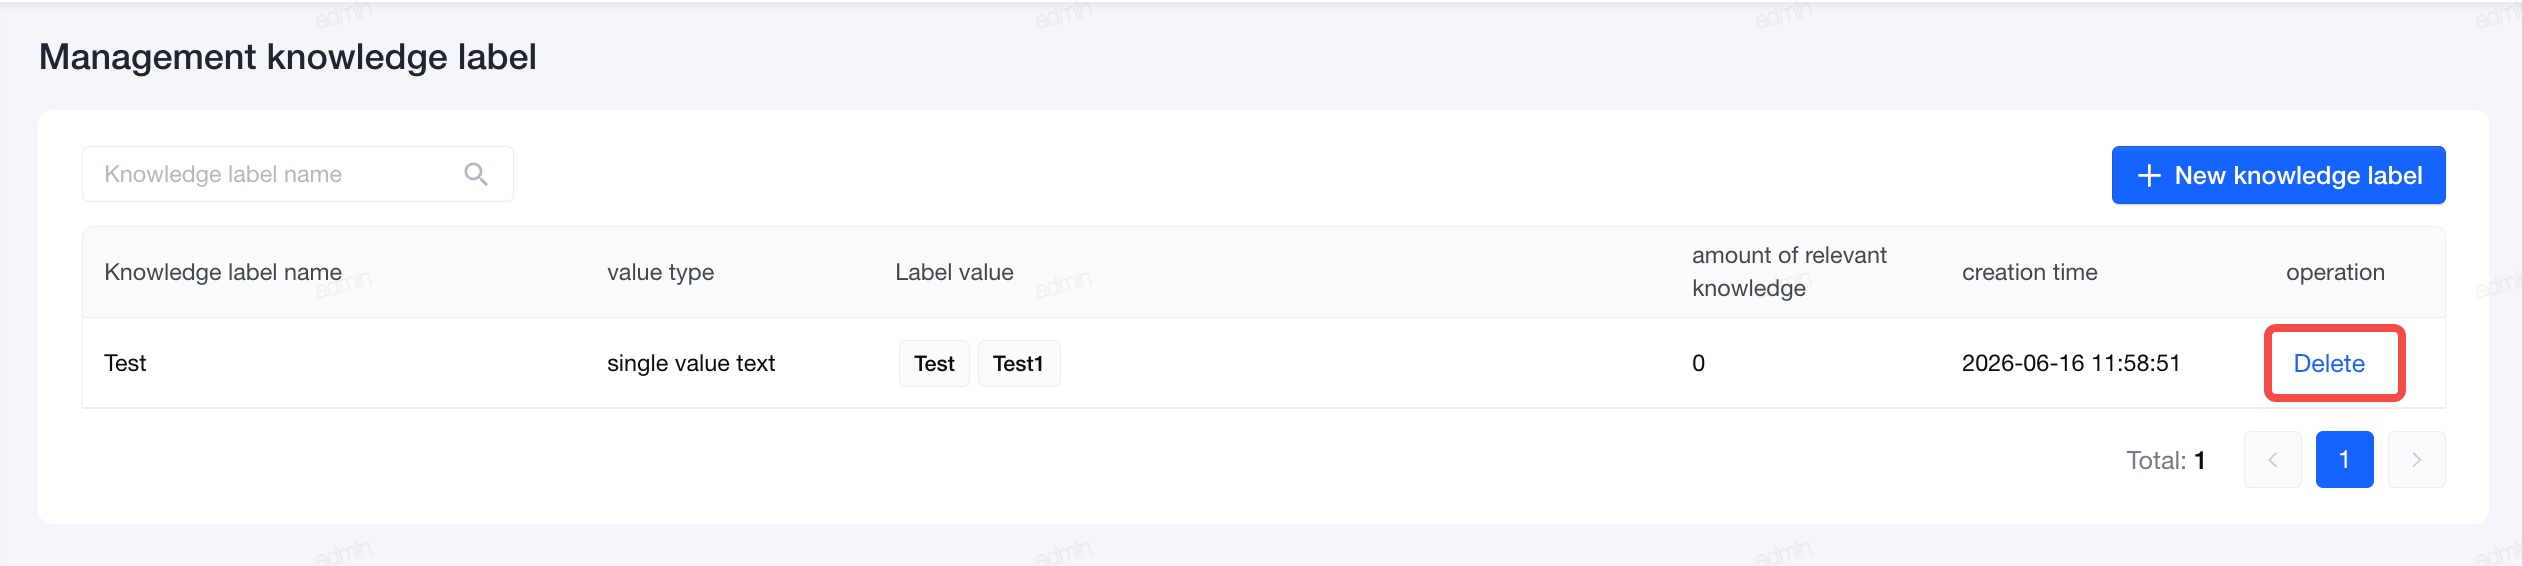Viewport: 2522px width, 566px height.
Task: Click the Label value column header
Action: (954, 272)
